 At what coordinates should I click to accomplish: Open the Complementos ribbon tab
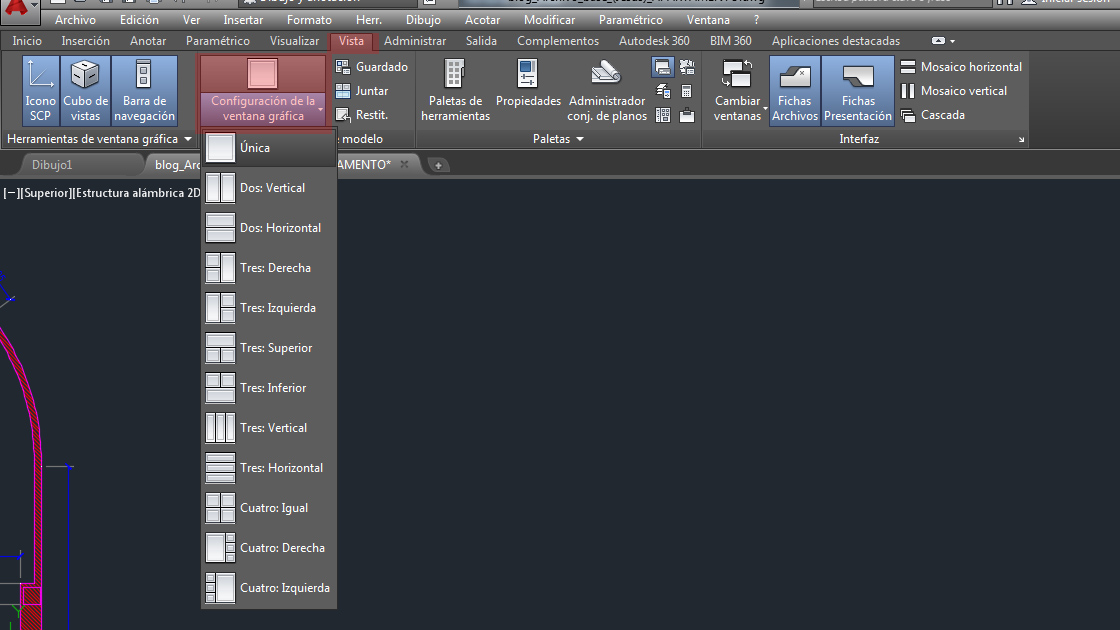[x=558, y=41]
